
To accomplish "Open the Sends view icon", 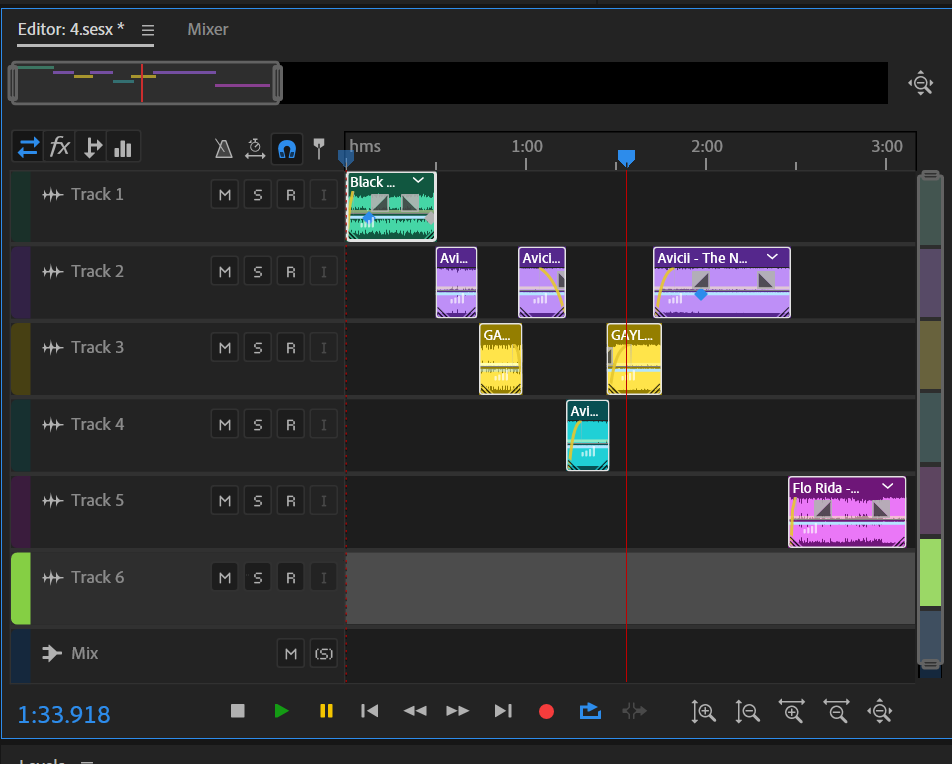I will [92, 147].
